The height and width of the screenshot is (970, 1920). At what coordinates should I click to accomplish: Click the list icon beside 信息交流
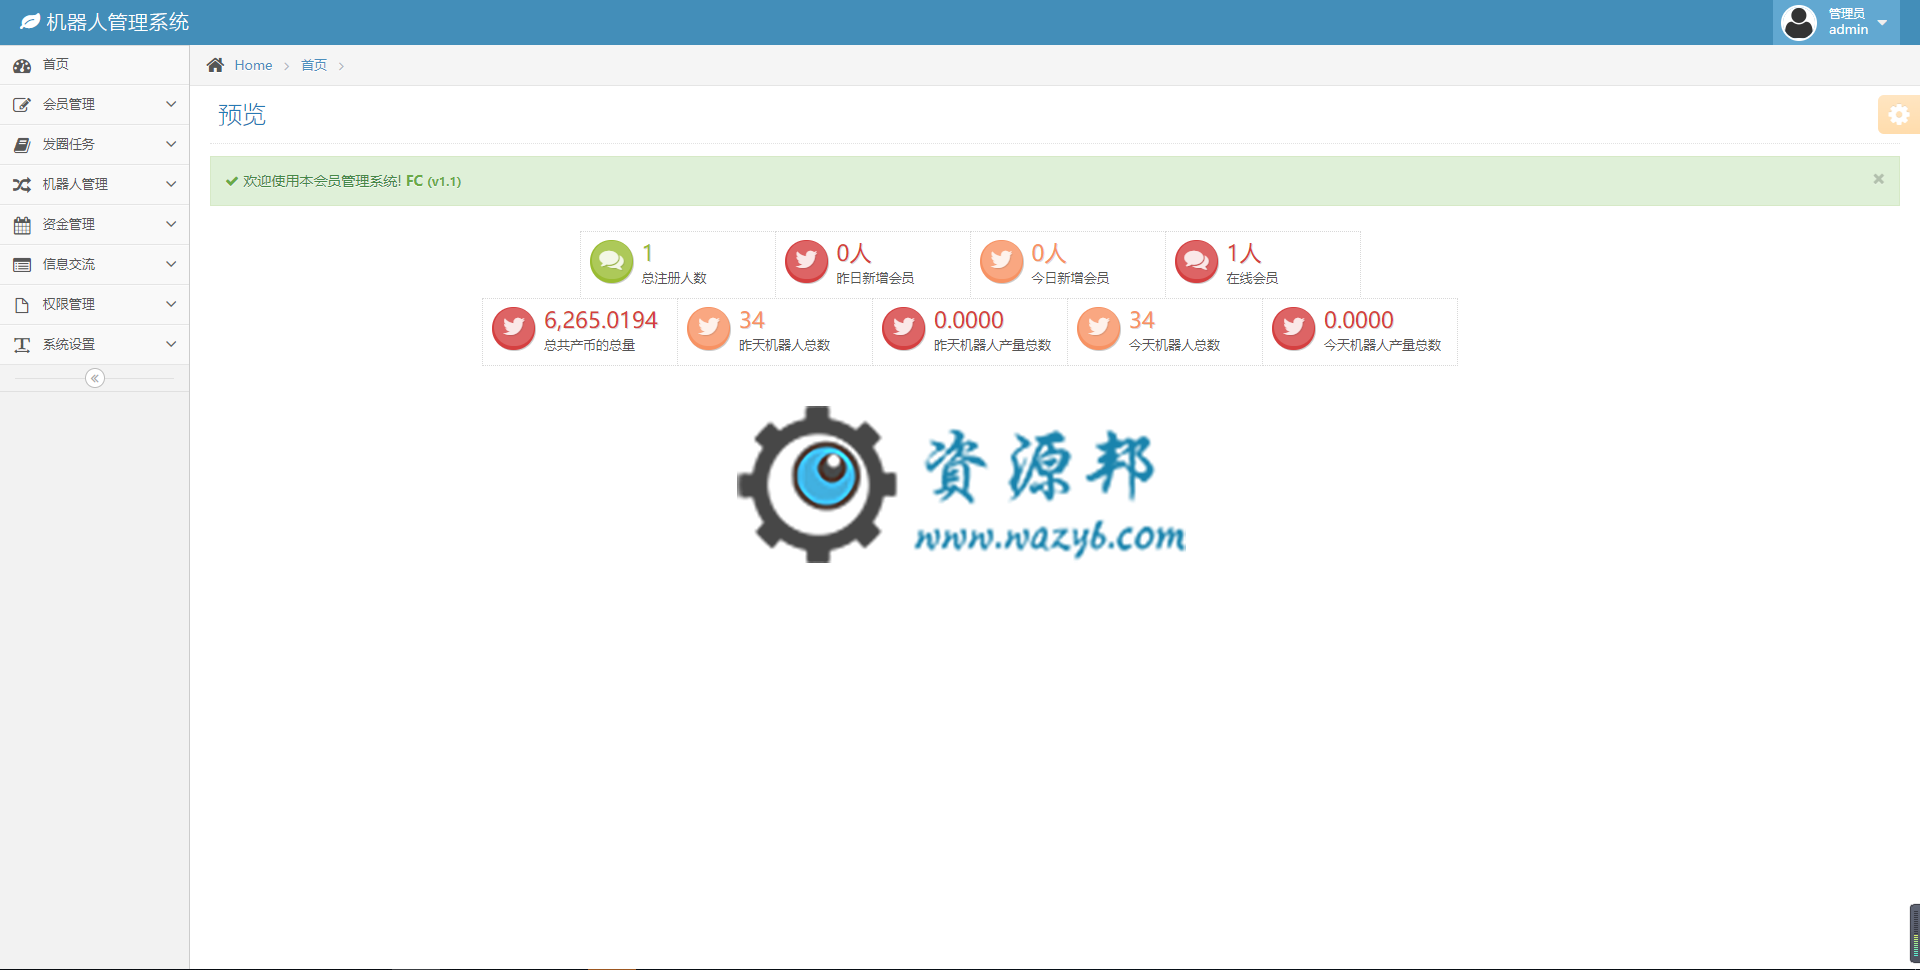(22, 265)
